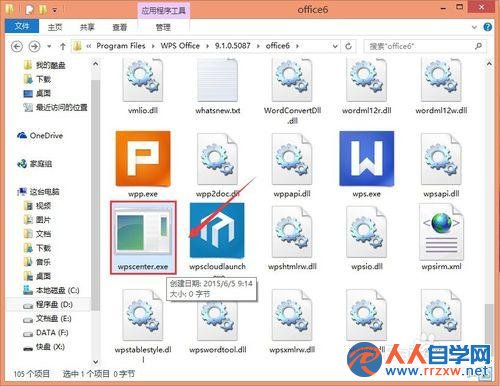Screen dimensions: 500x386
Task: Expand the chevron after WPS Office
Action: [207, 46]
